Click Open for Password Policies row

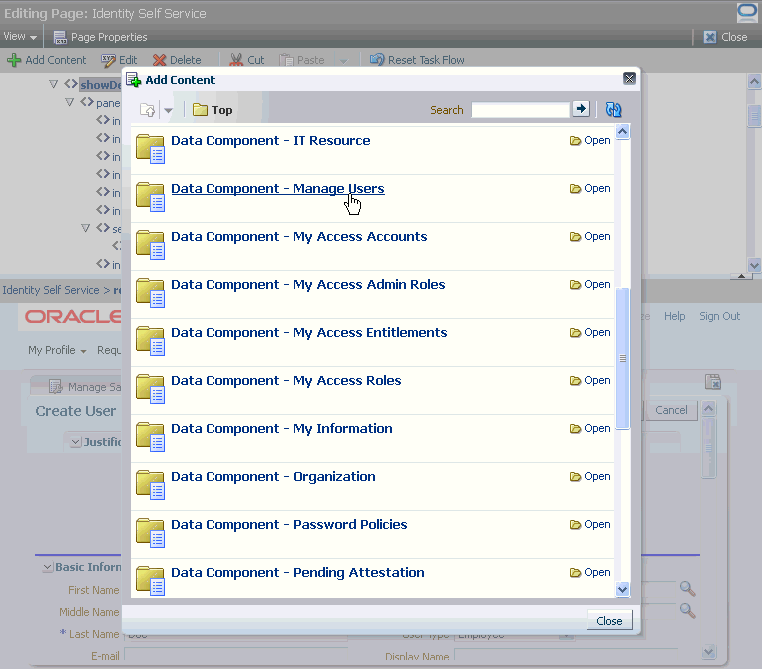590,525
